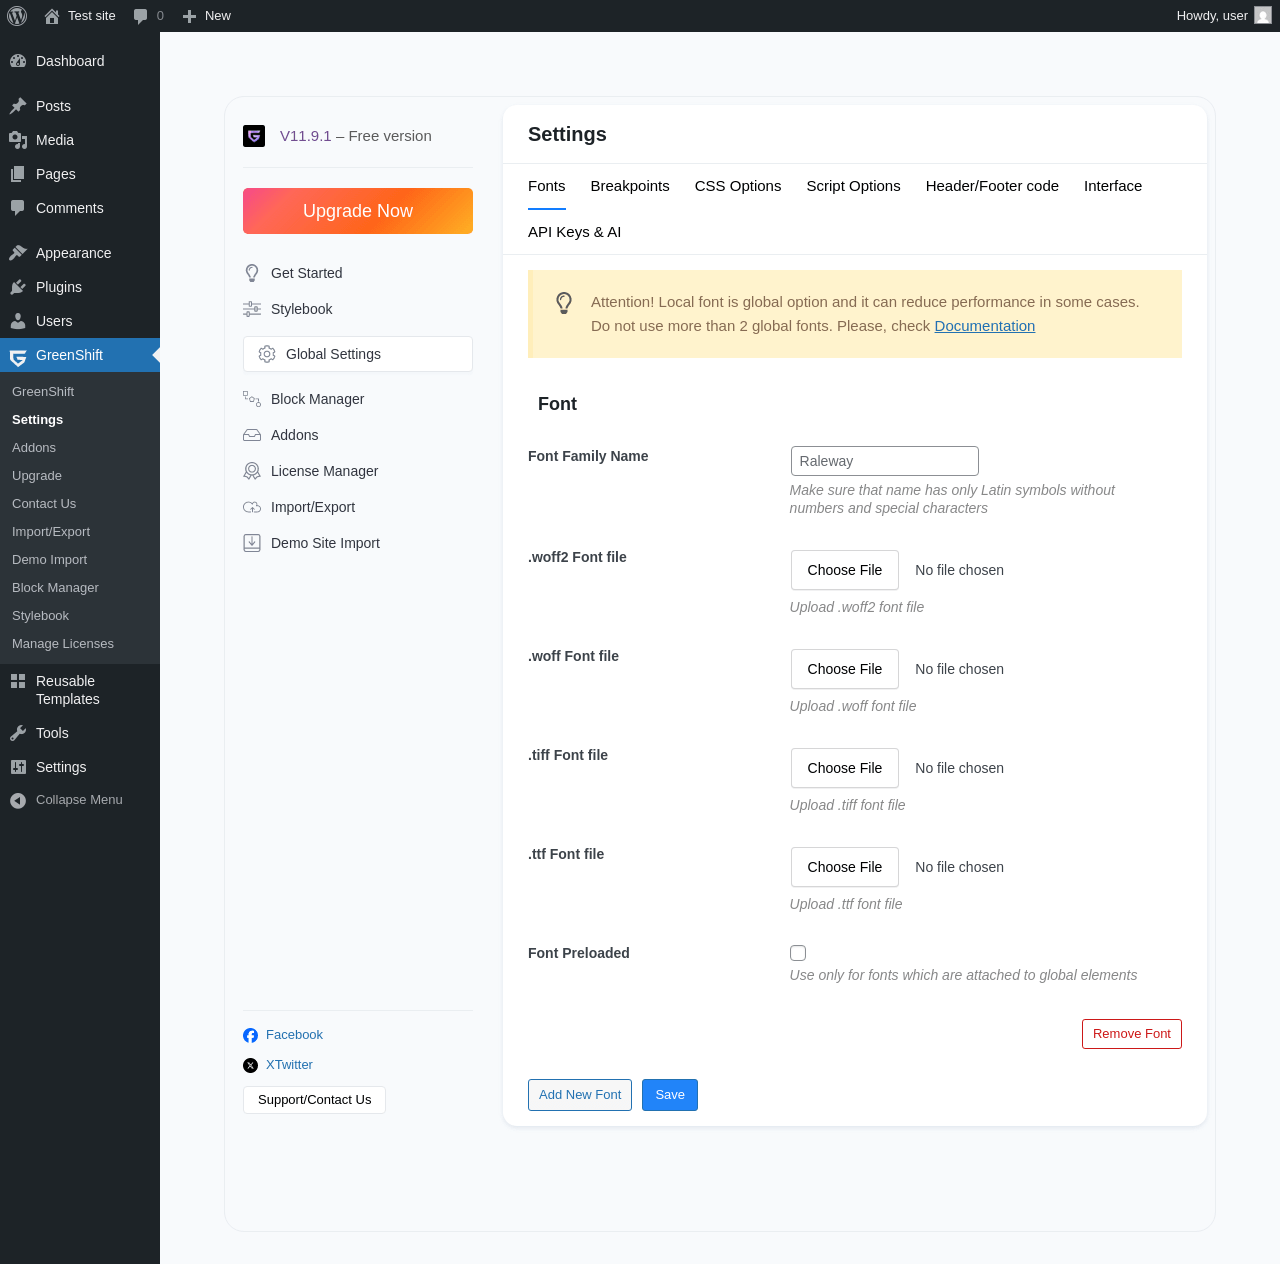The image size is (1280, 1264).
Task: Open Demo Site Import download icon
Action: pos(252,543)
